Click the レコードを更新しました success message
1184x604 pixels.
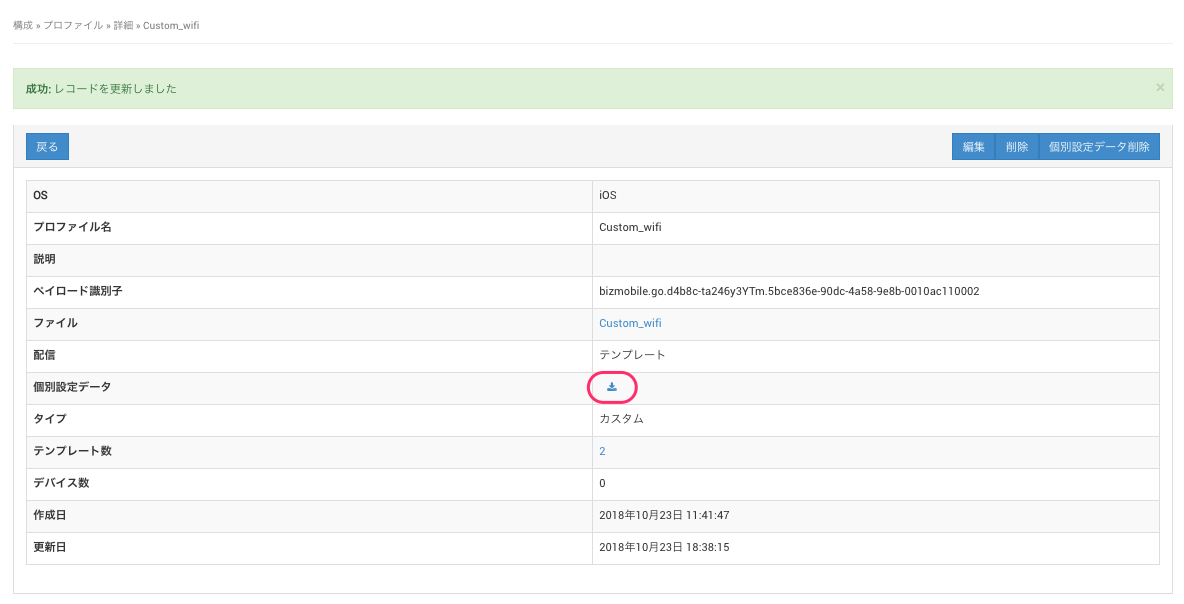(116, 89)
